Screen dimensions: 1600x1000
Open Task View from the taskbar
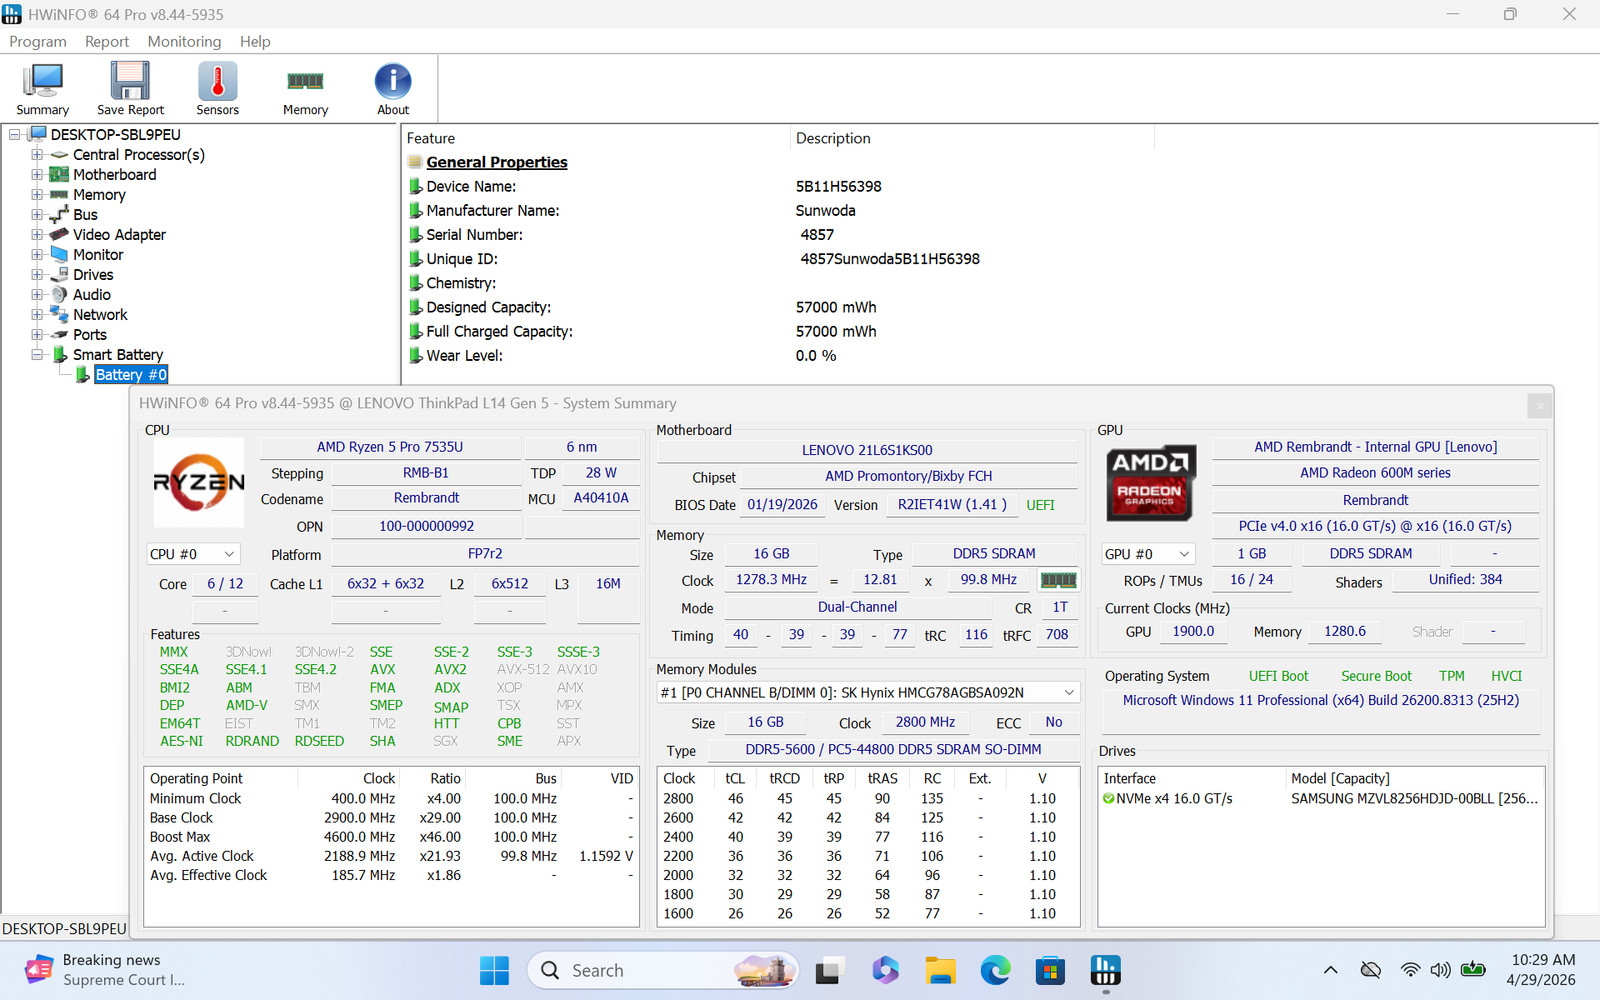tap(828, 970)
